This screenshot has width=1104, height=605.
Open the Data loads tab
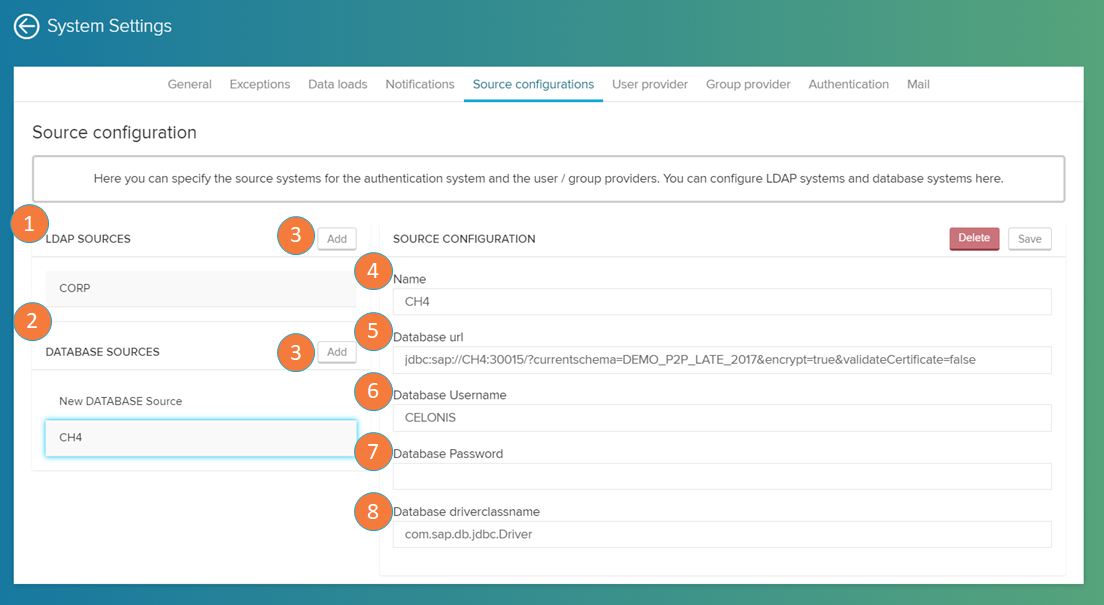[x=337, y=85]
